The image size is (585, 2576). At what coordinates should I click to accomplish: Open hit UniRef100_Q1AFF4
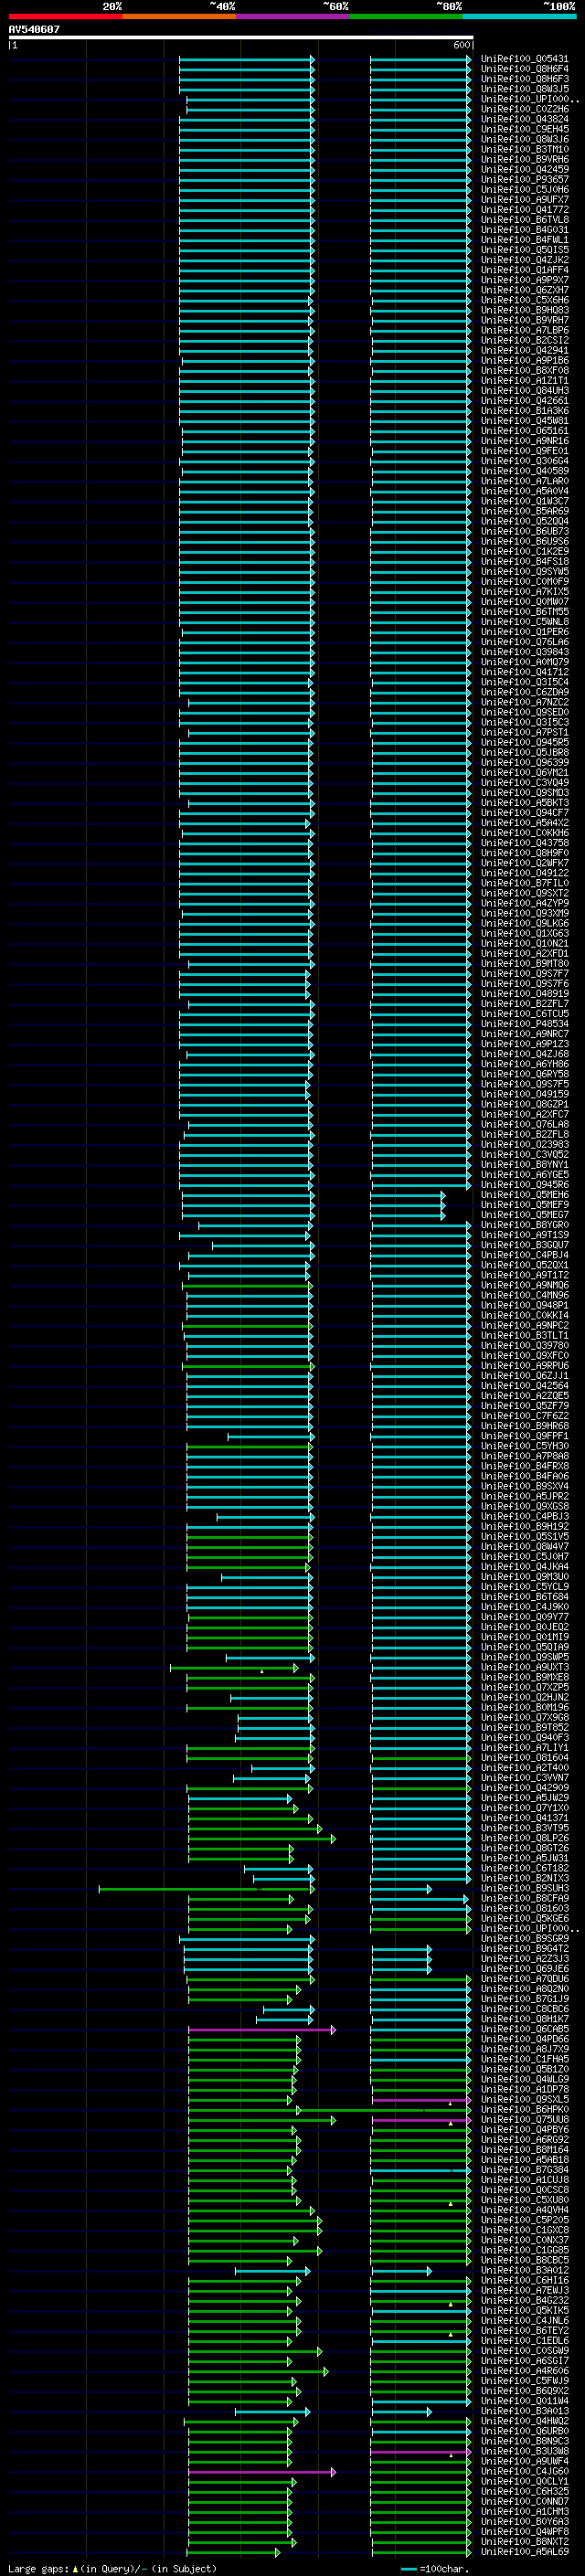[525, 270]
